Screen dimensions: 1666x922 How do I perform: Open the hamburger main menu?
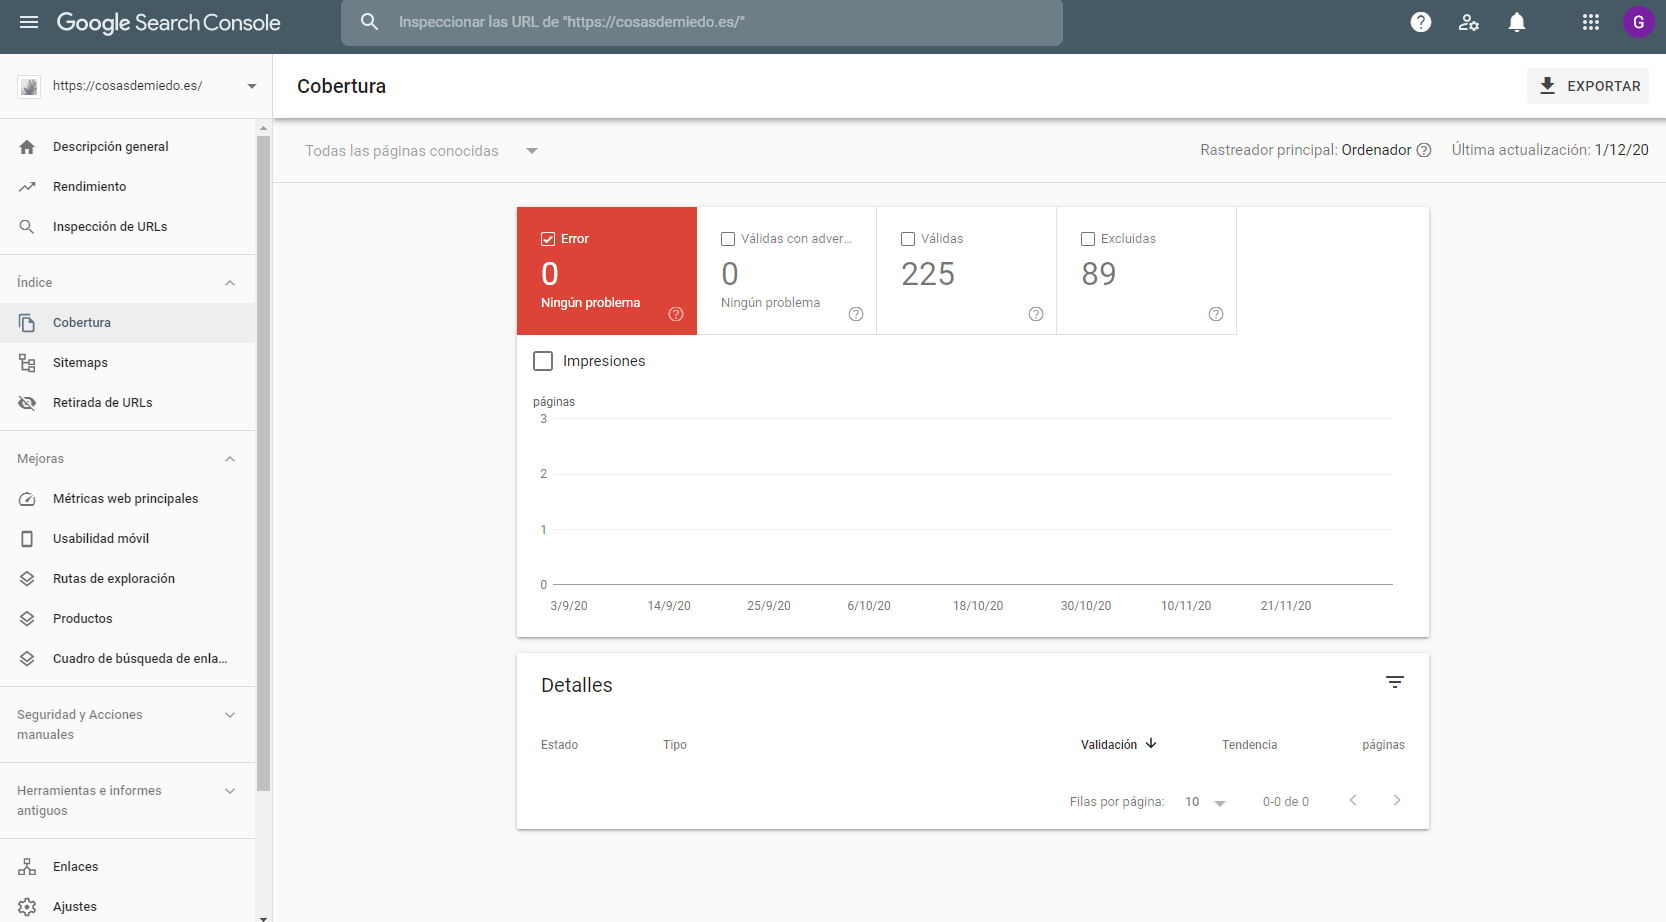point(29,22)
